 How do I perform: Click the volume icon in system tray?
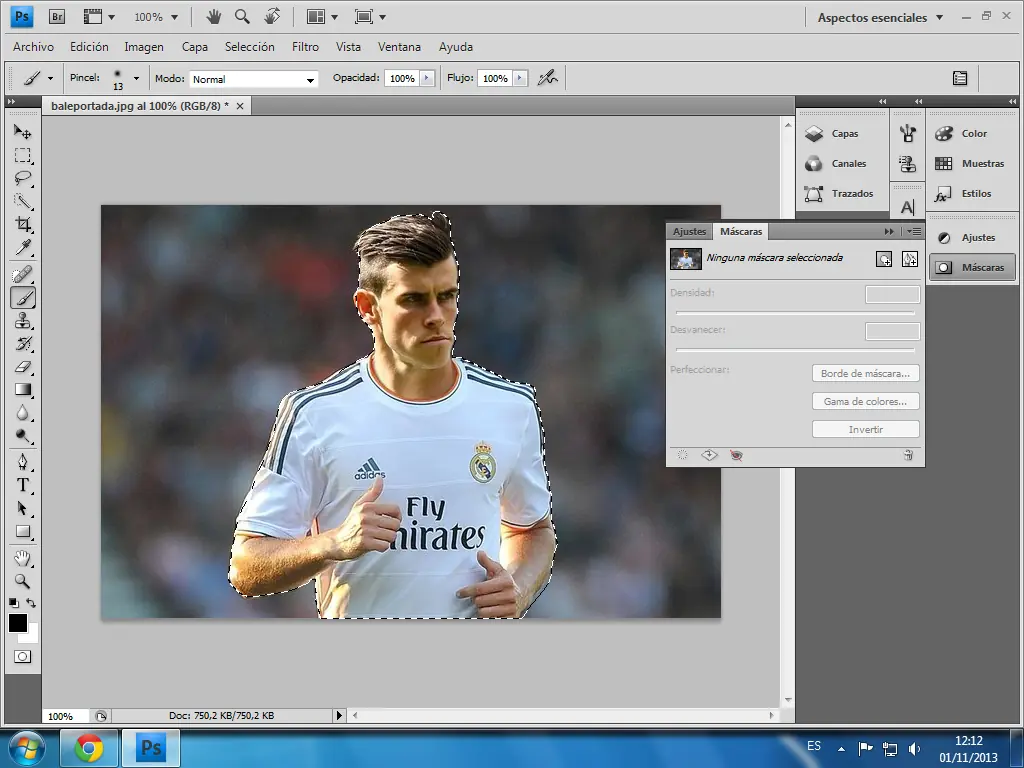pos(914,749)
